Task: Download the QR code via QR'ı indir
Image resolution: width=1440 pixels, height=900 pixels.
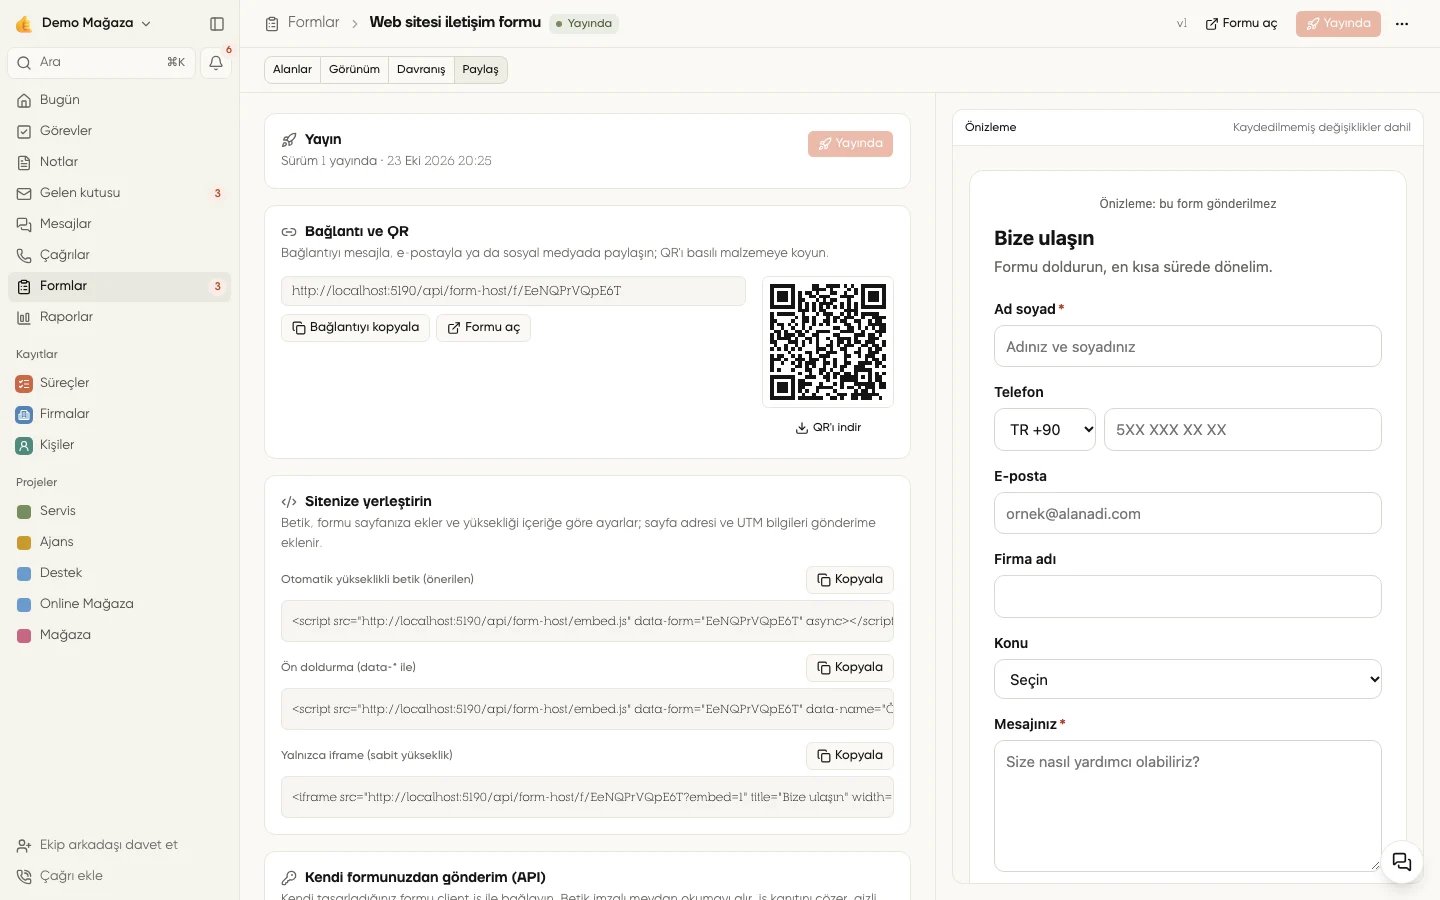Action: coord(828,427)
